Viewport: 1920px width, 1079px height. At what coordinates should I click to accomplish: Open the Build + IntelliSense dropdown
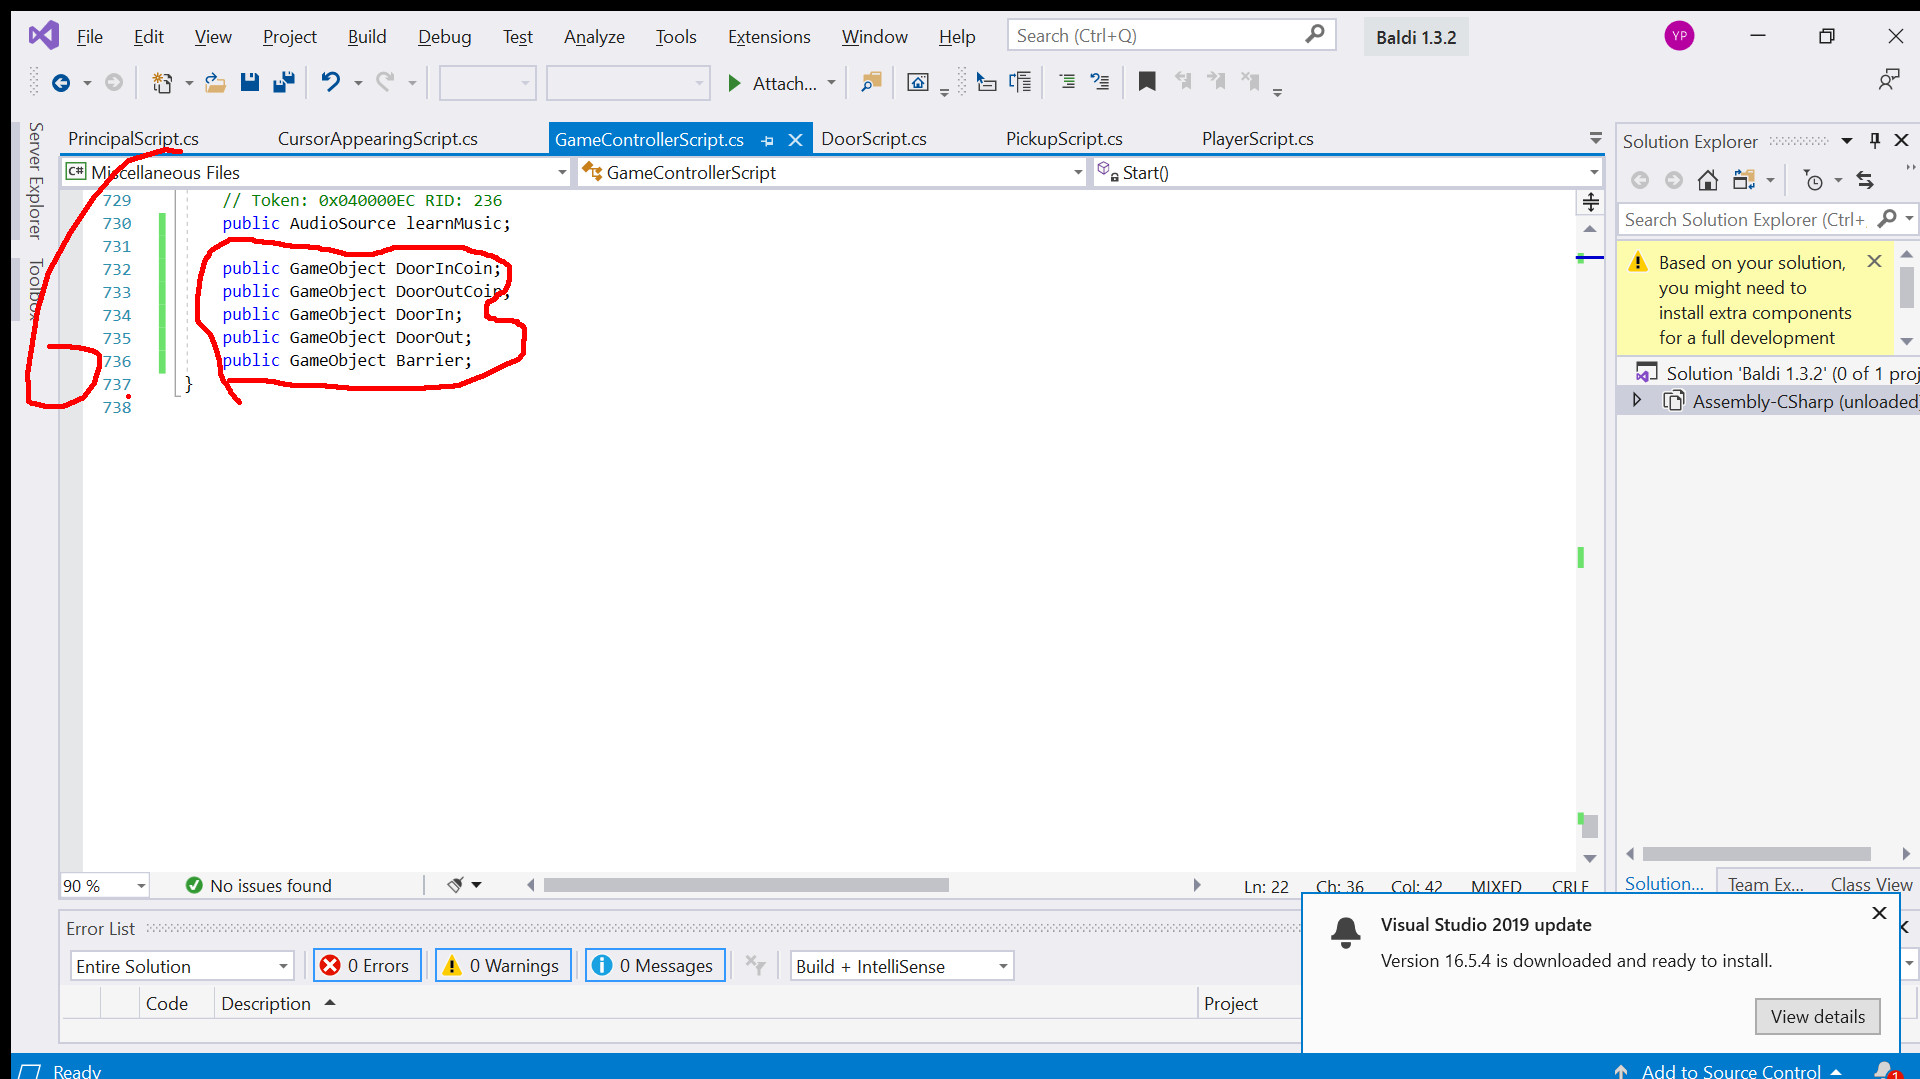point(901,966)
